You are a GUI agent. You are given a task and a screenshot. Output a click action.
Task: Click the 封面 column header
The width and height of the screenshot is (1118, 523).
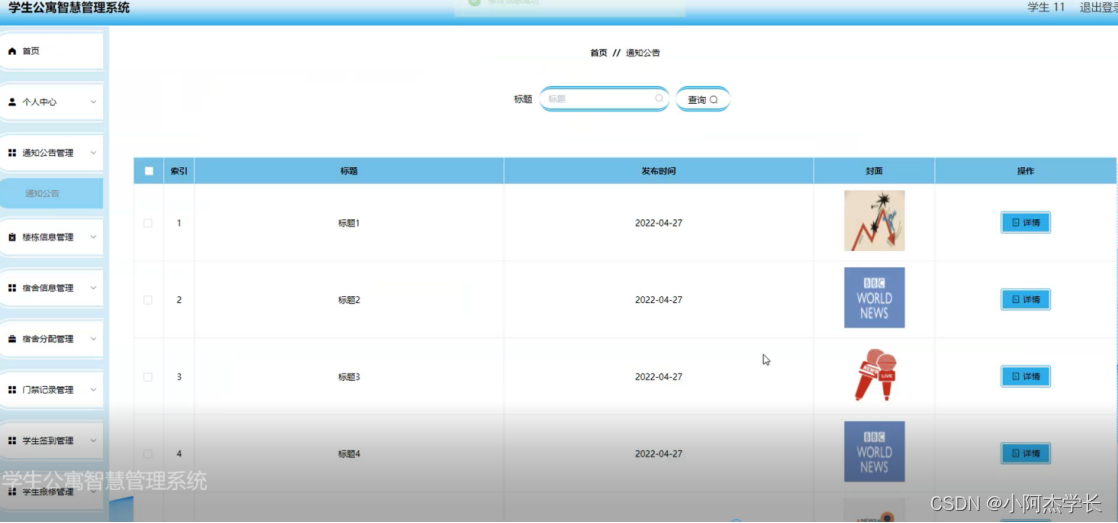[874, 171]
